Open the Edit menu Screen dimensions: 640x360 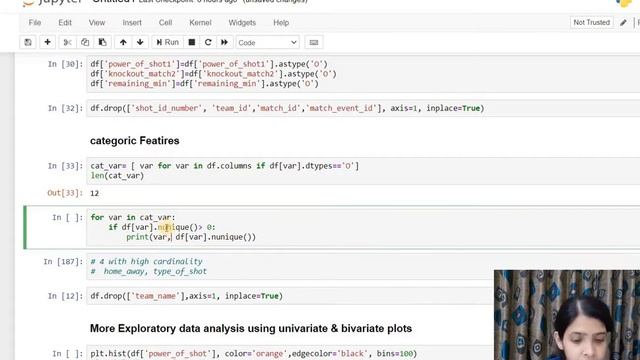coord(65,23)
